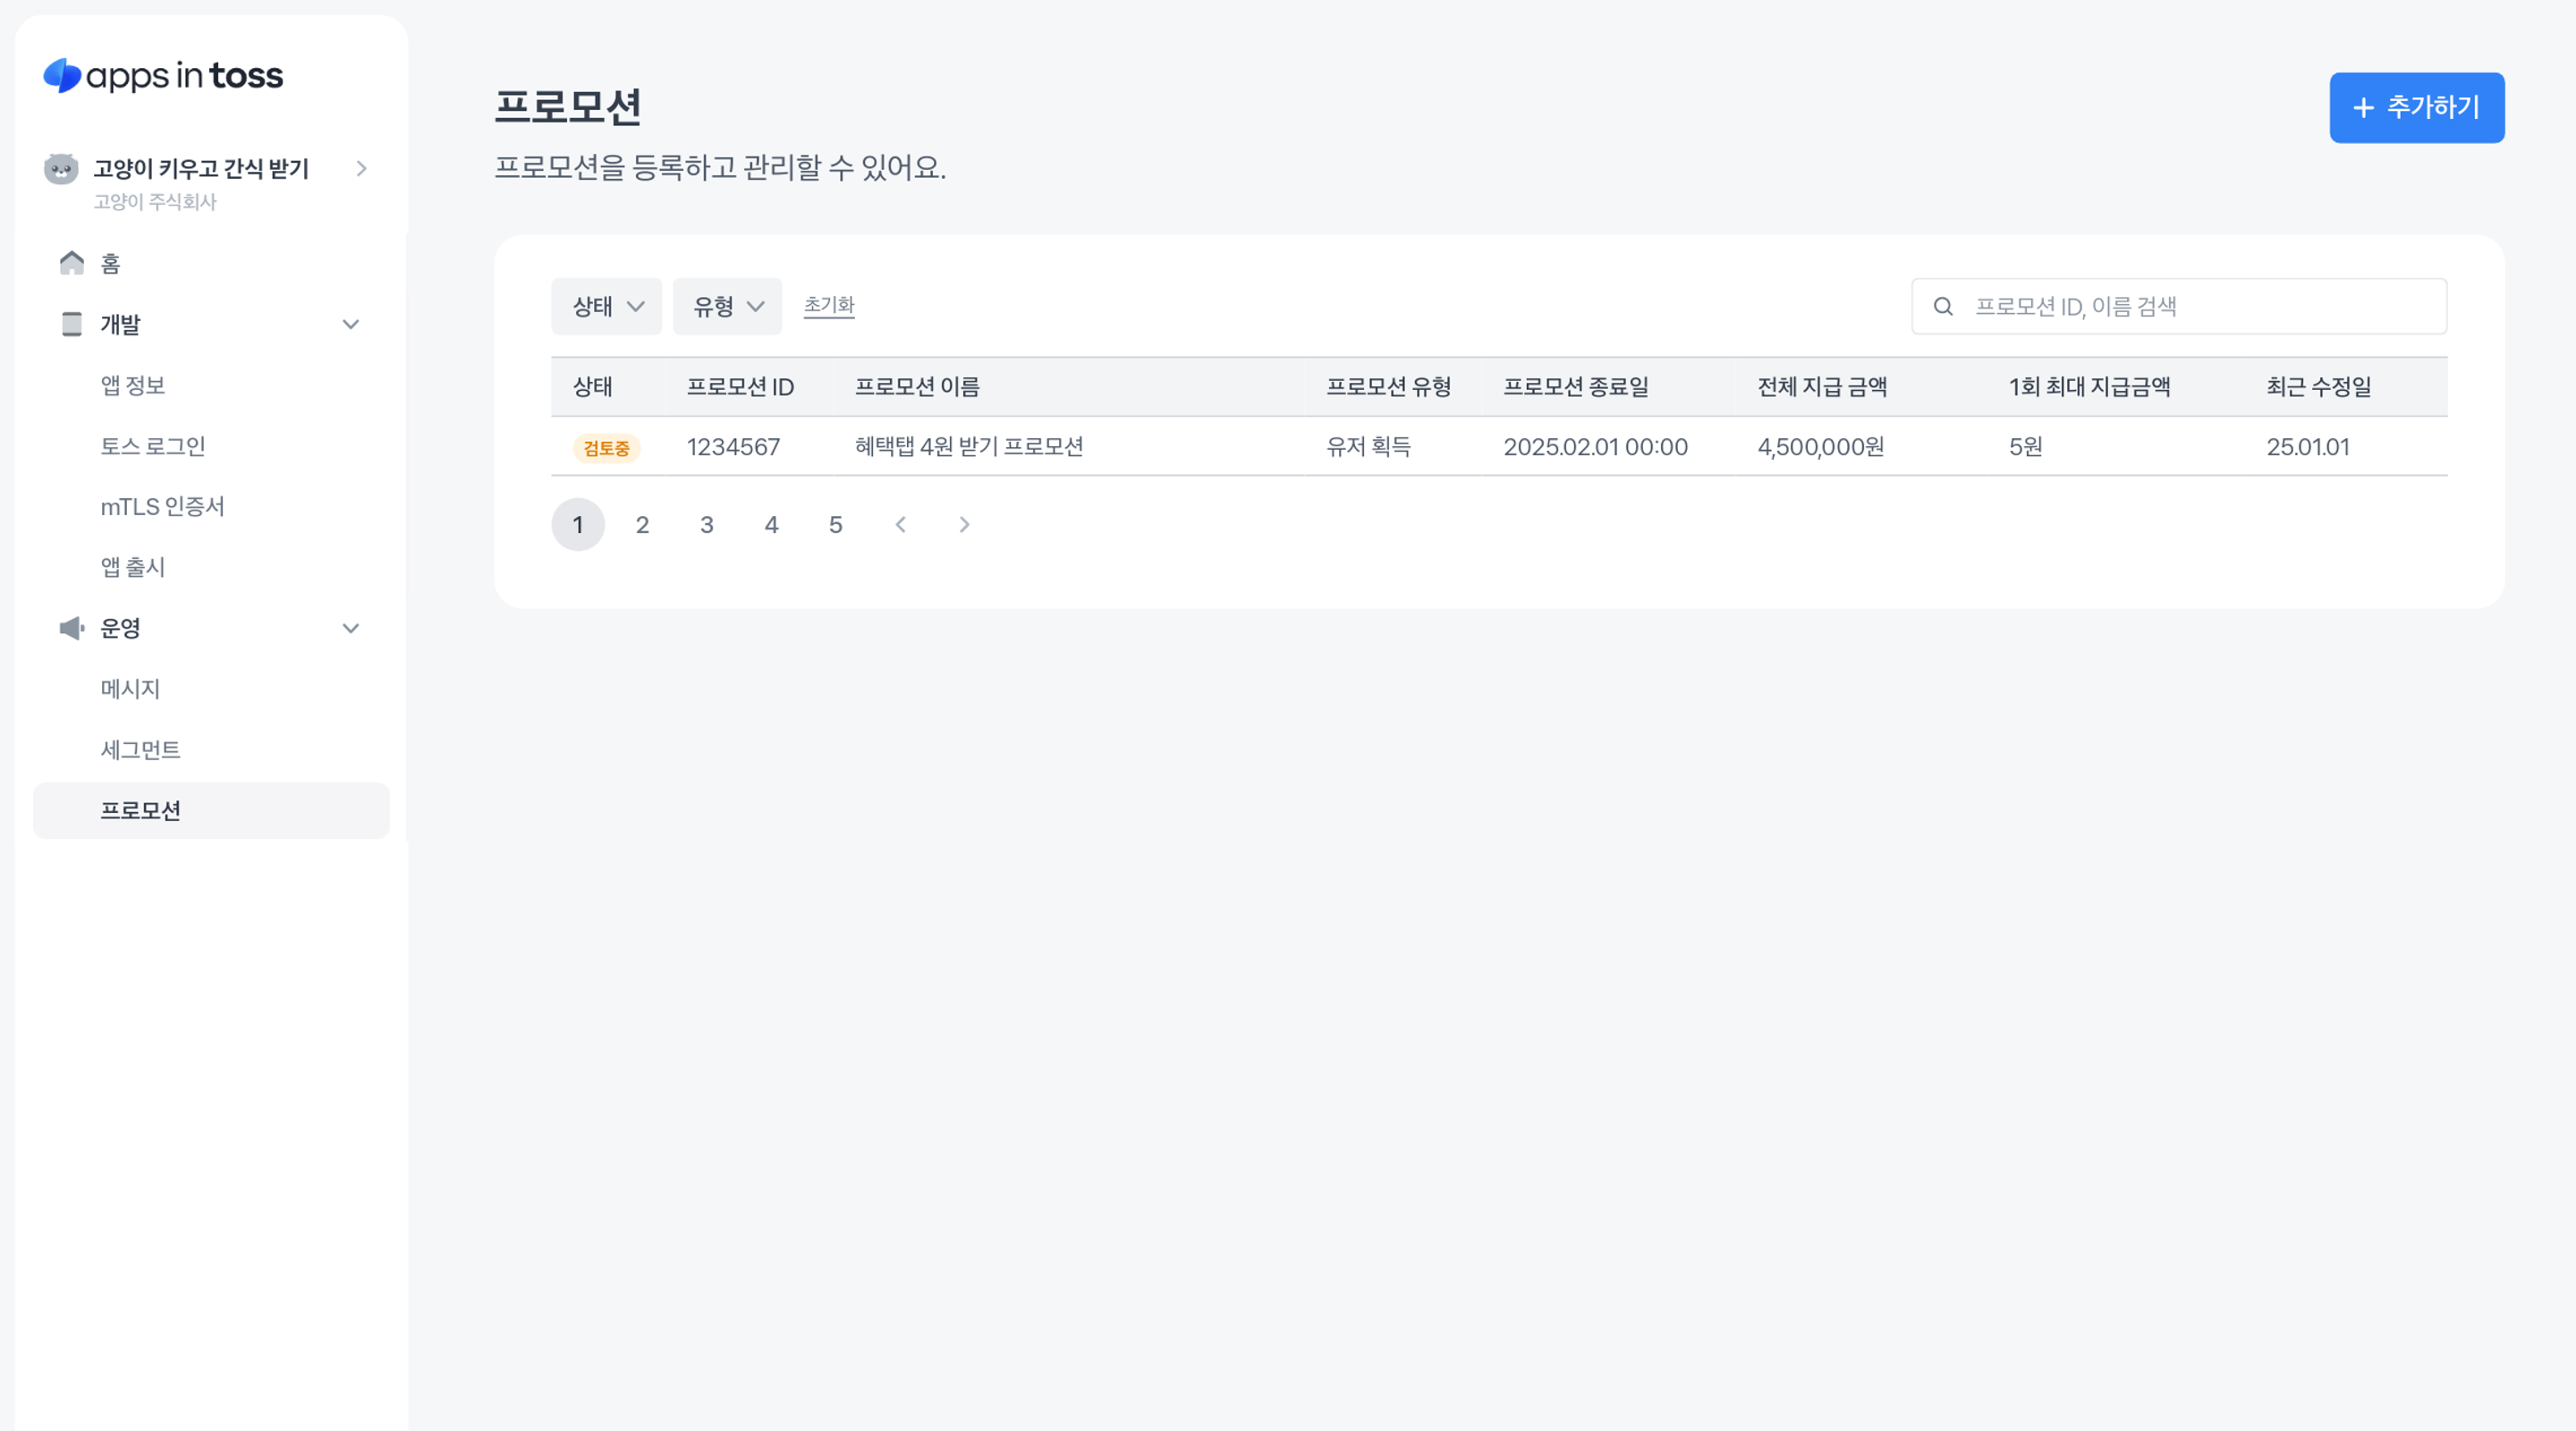Image resolution: width=2576 pixels, height=1431 pixels.
Task: Click the 고양이 주식회사 company name
Action: pyautogui.click(x=155, y=202)
